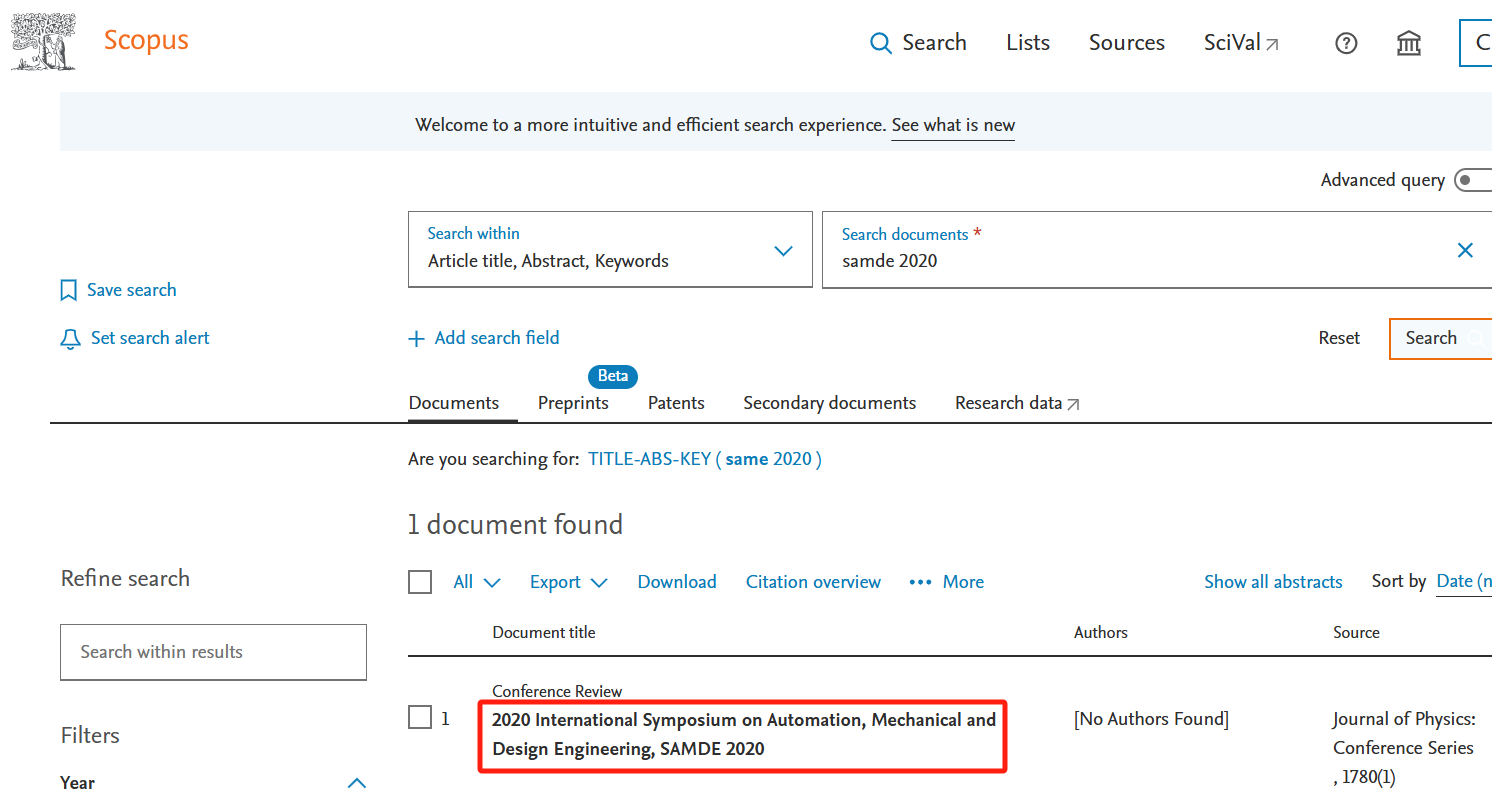The image size is (1492, 802).
Task: Click Show all abstracts
Action: point(1273,582)
